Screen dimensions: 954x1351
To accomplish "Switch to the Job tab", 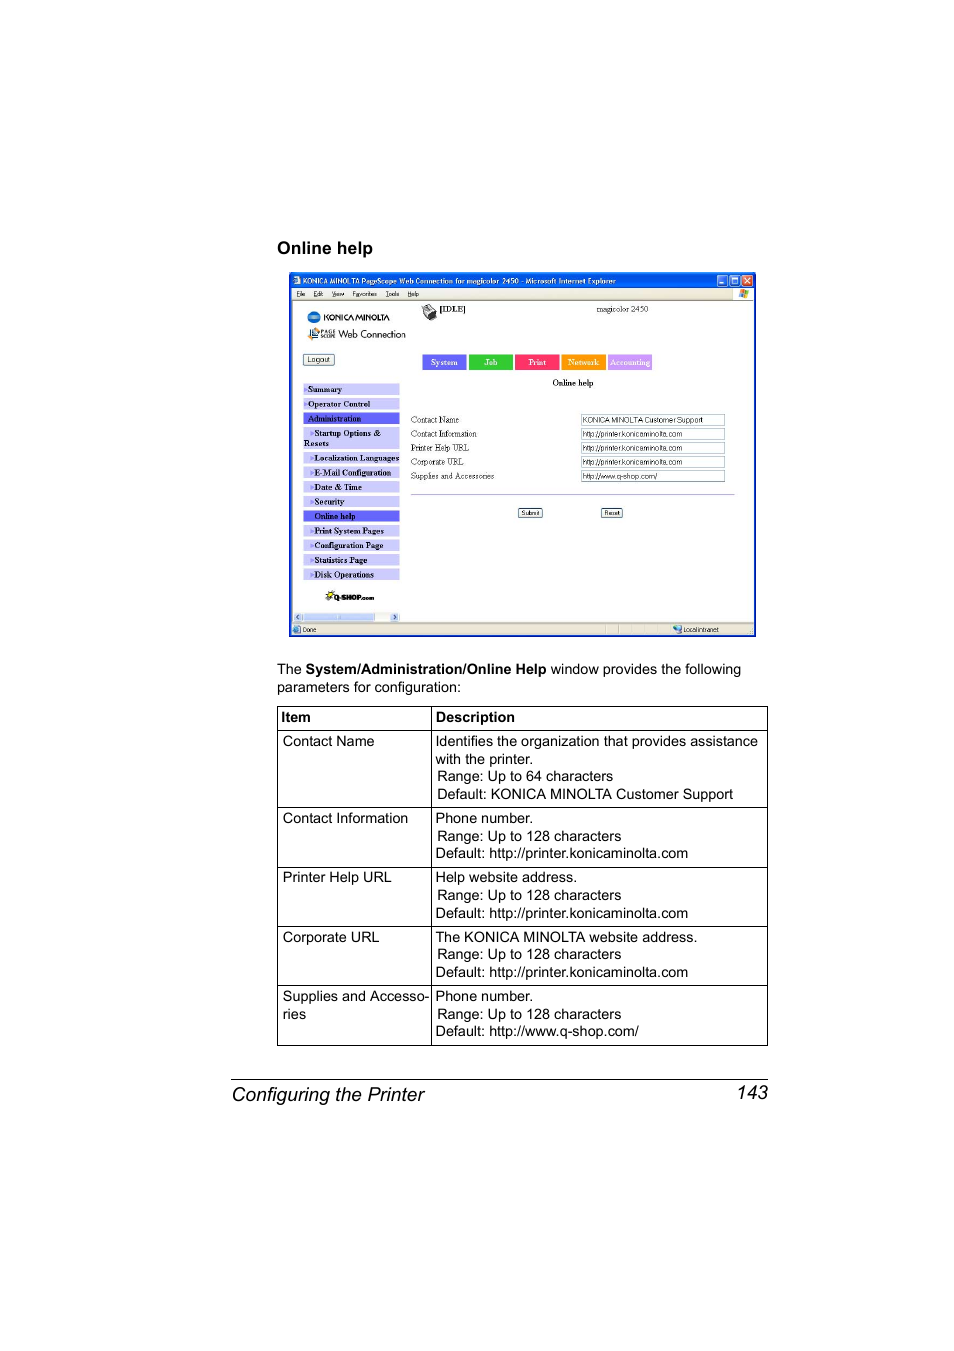I will 490,363.
